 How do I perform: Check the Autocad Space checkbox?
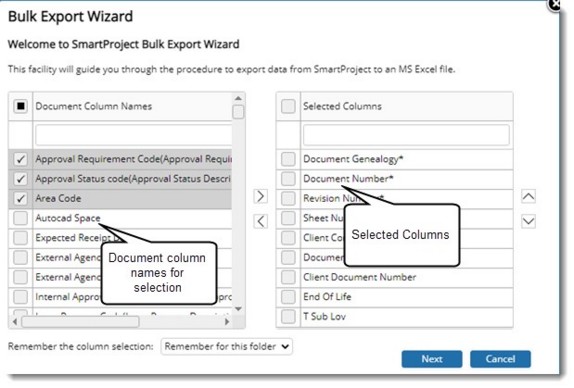(x=20, y=218)
